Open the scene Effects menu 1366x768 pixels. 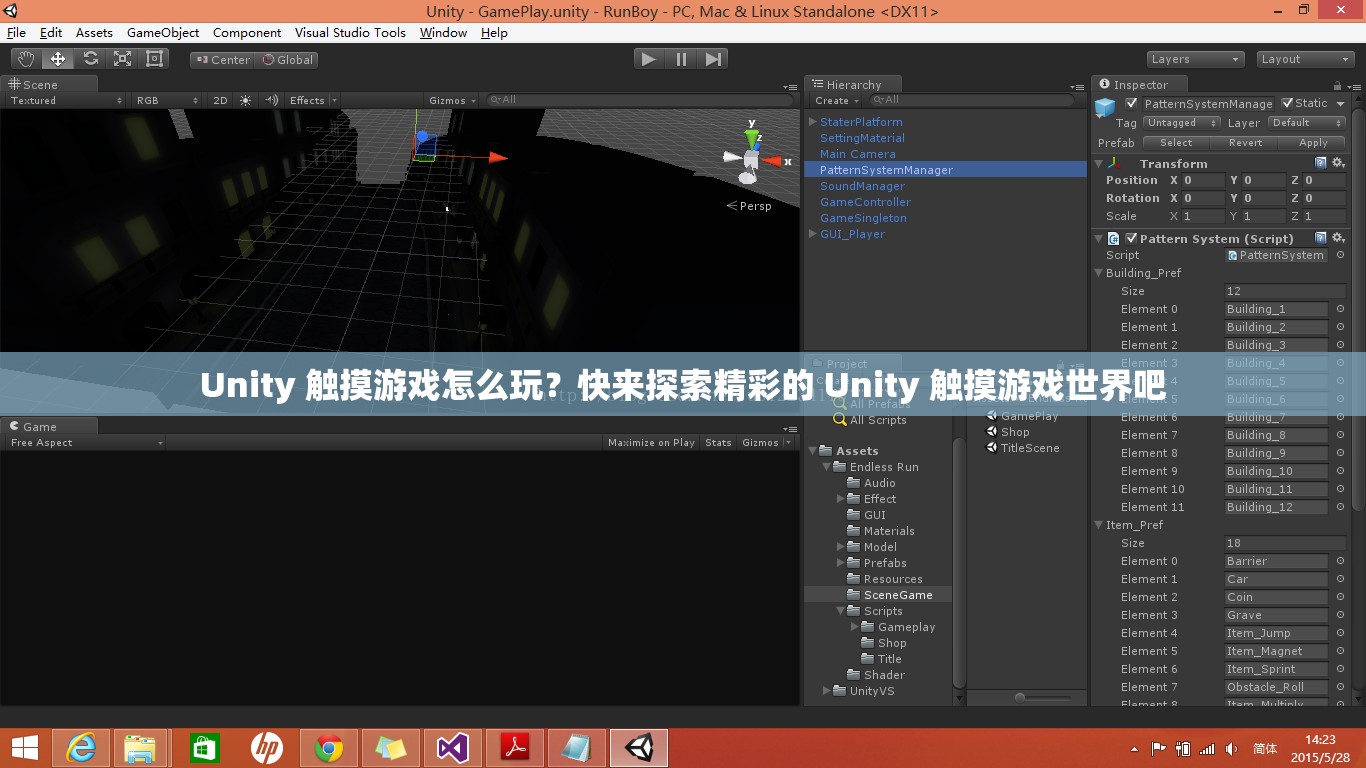(x=313, y=100)
